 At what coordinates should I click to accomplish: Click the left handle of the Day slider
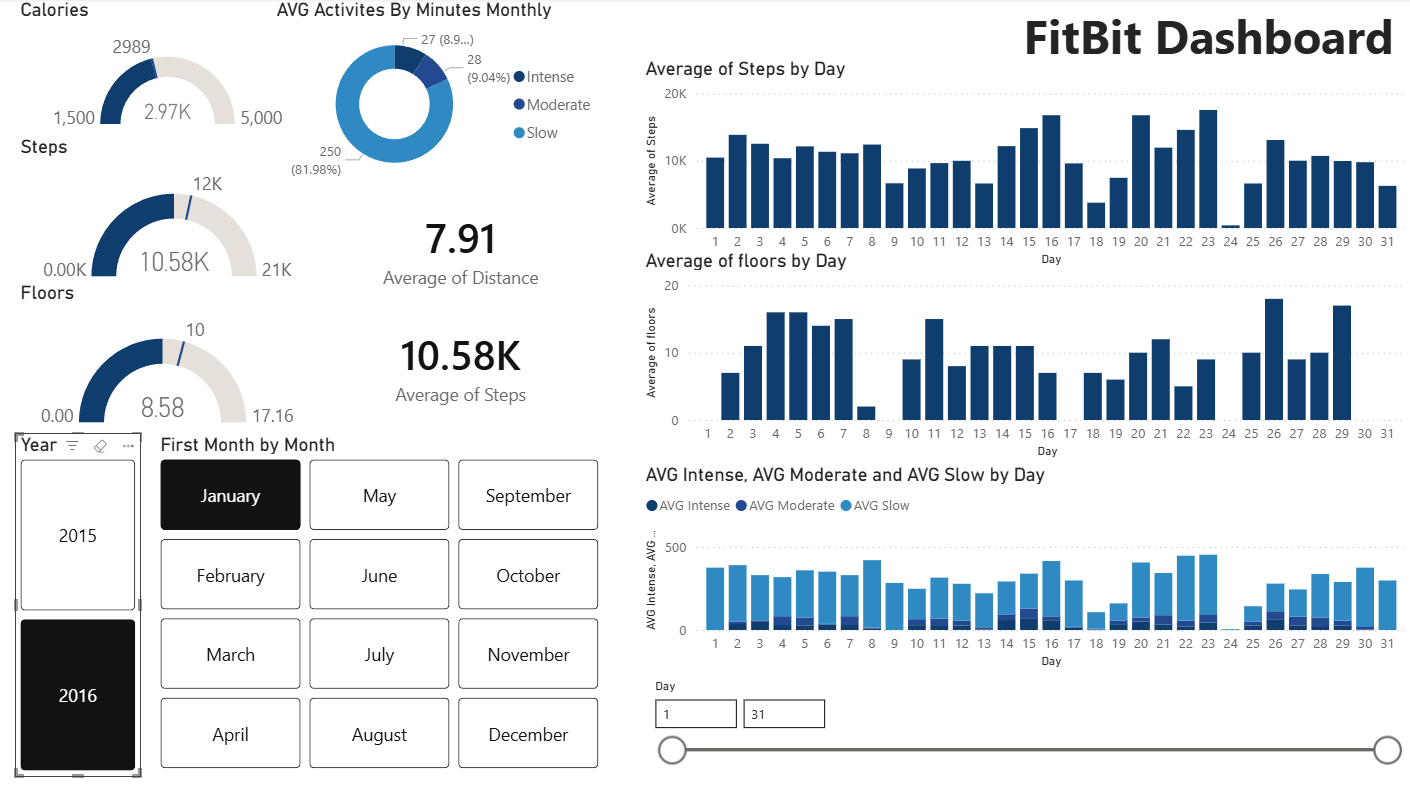(x=672, y=749)
